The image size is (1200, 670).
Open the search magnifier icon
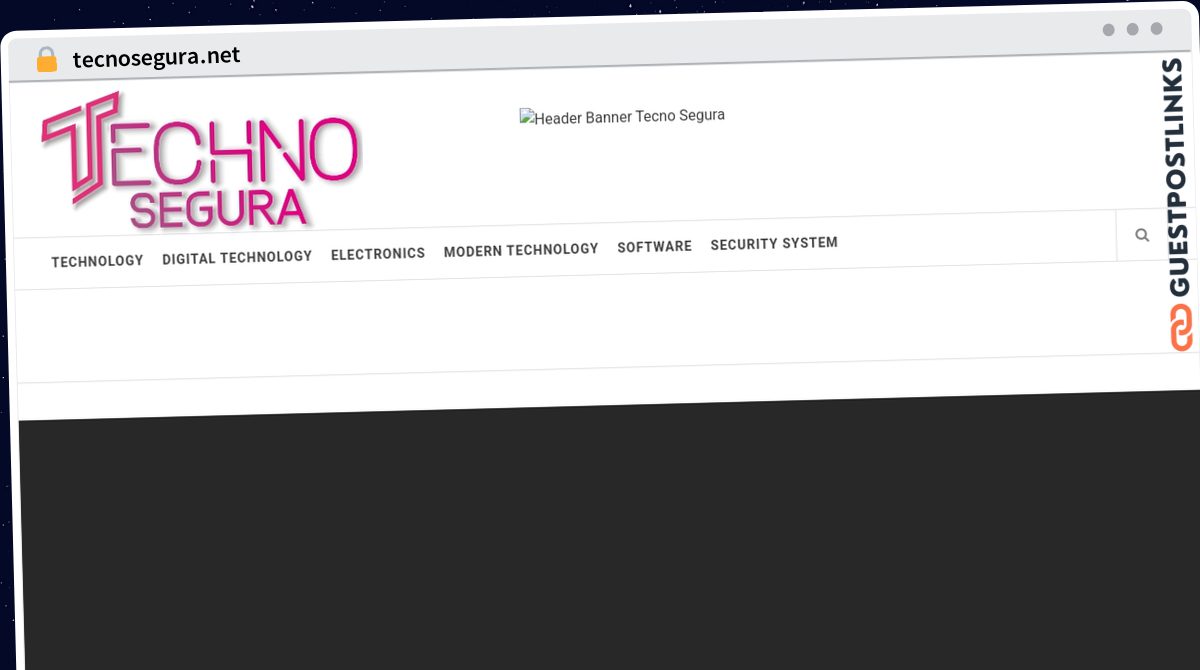point(1142,235)
